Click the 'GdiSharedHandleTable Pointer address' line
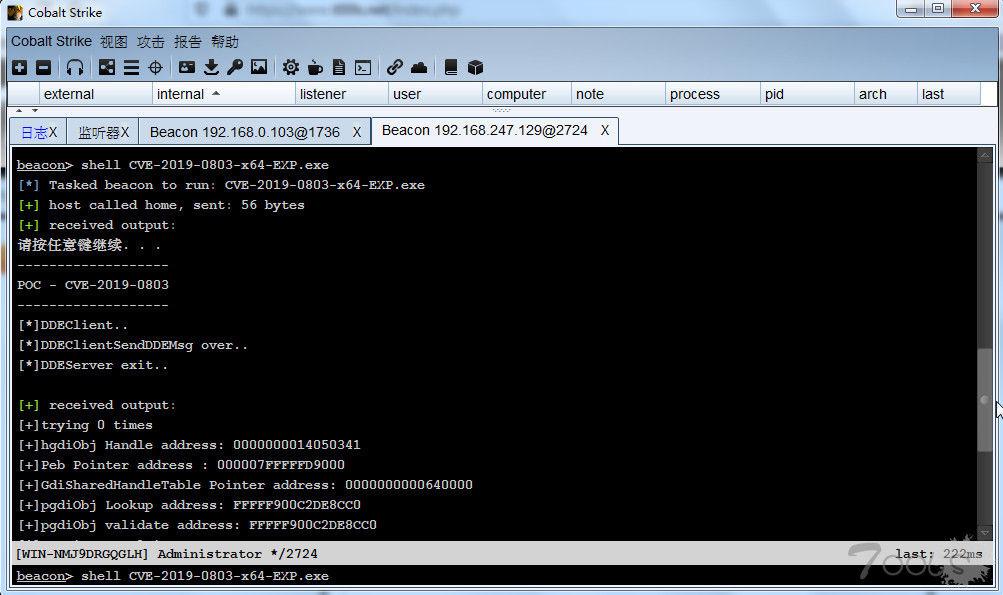 tap(245, 485)
